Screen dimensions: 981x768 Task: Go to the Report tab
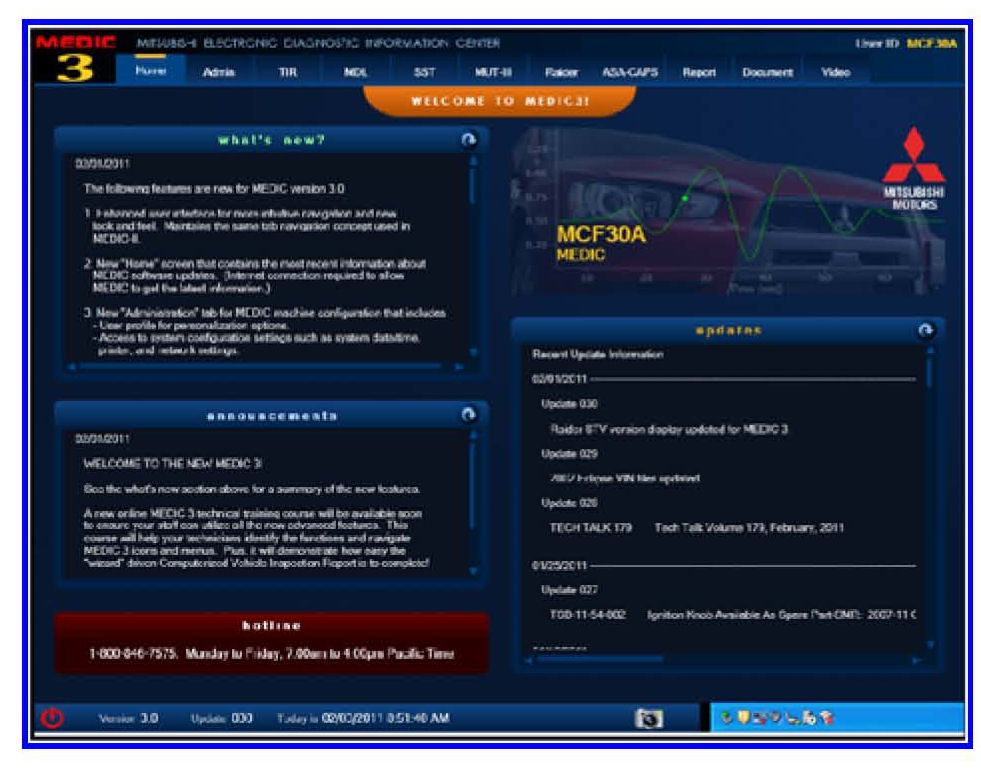coord(699,73)
